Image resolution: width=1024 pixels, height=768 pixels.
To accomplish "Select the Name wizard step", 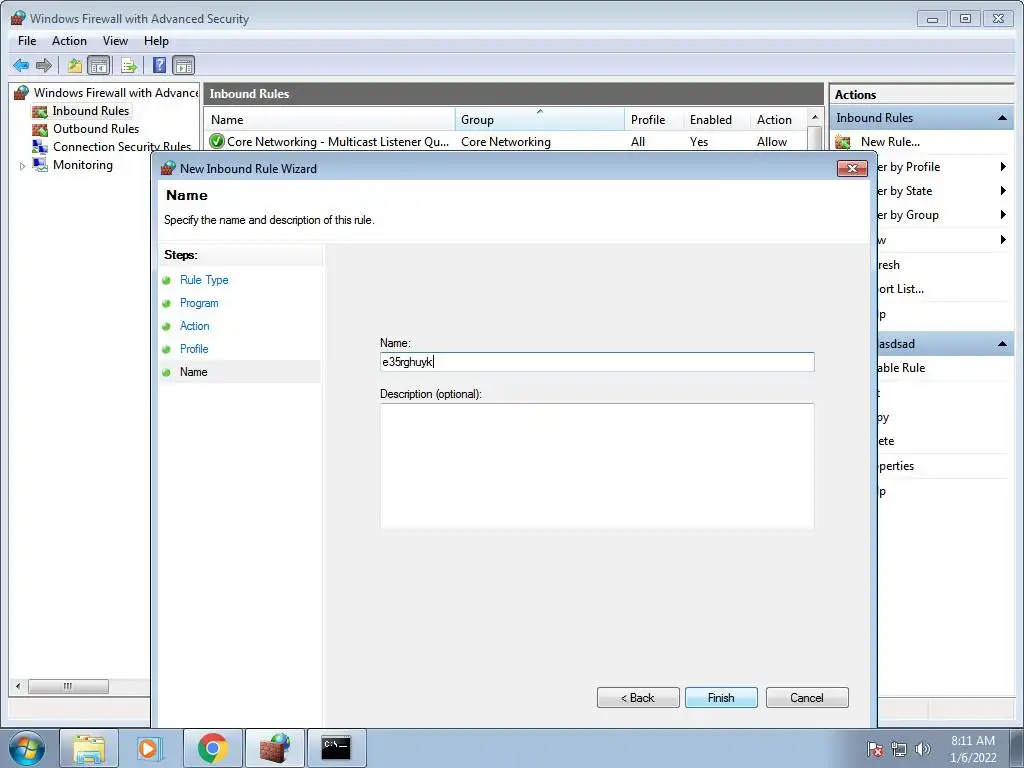I will (x=193, y=372).
